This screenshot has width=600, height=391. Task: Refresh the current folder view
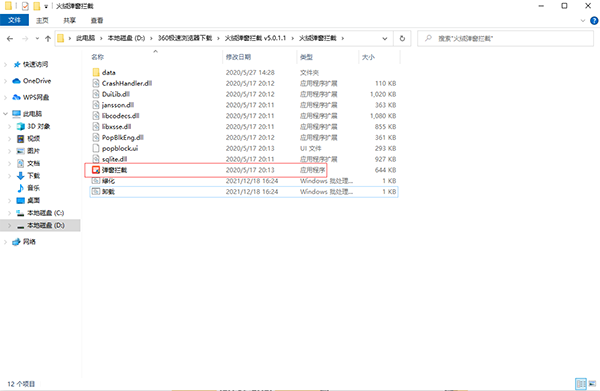click(402, 38)
